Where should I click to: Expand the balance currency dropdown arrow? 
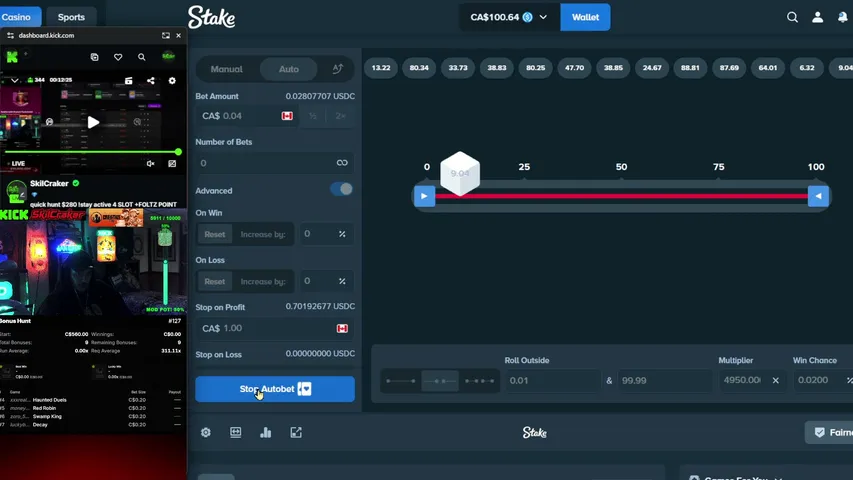pyautogui.click(x=543, y=17)
